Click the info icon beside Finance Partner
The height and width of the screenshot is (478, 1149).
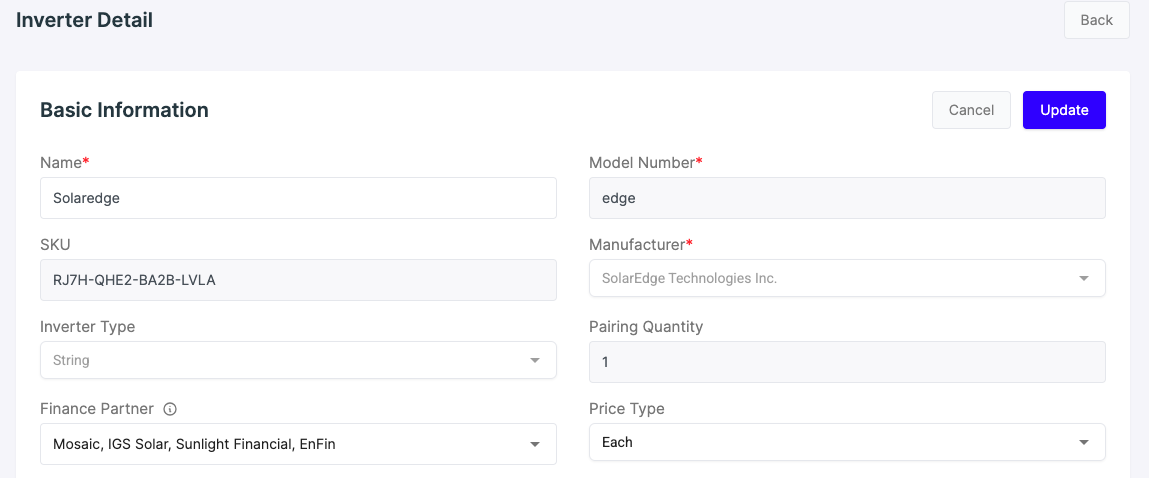point(170,409)
